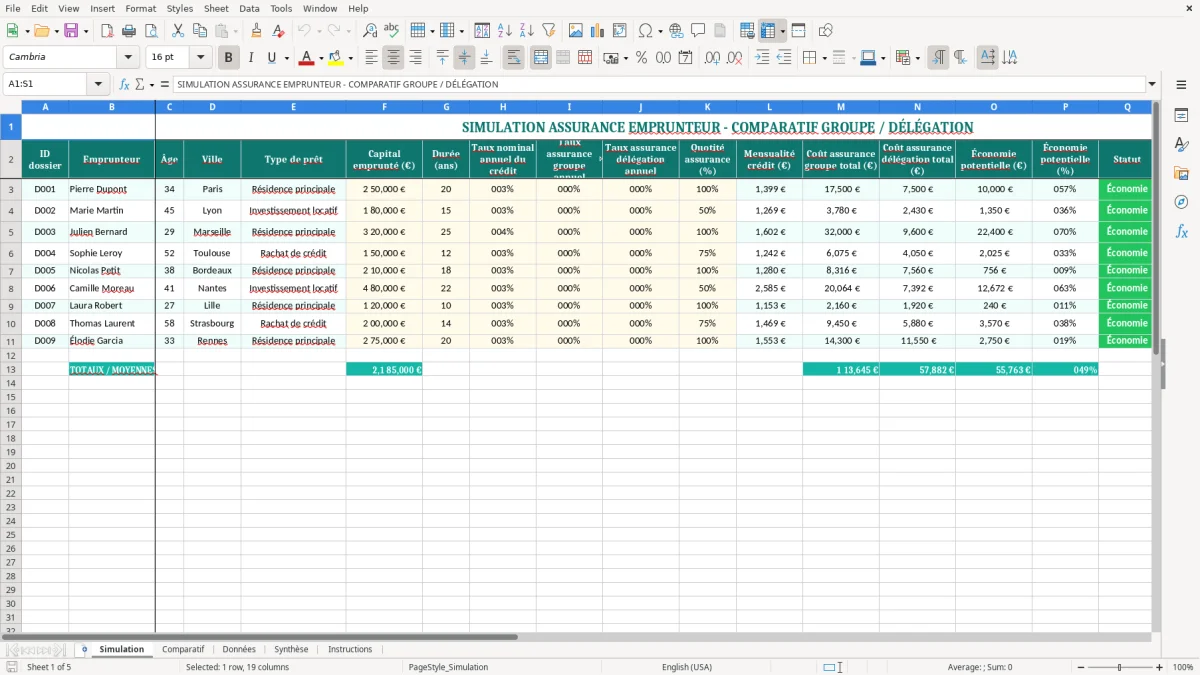Image resolution: width=1200 pixels, height=675 pixels.
Task: Open Print Preview toggle
Action: pos(150,31)
